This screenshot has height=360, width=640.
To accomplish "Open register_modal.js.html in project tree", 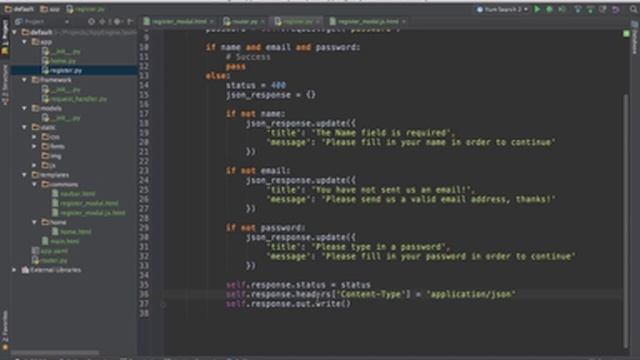I will point(89,213).
